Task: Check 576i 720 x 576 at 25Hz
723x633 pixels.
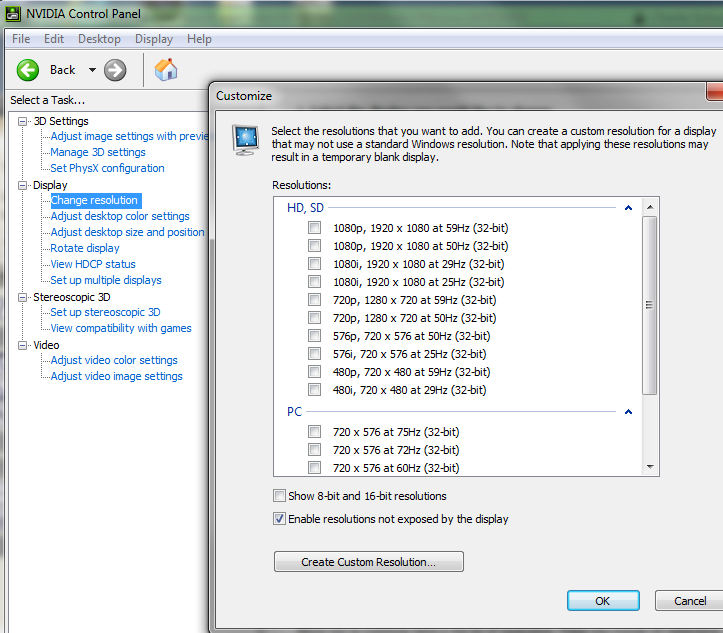Action: pos(314,354)
